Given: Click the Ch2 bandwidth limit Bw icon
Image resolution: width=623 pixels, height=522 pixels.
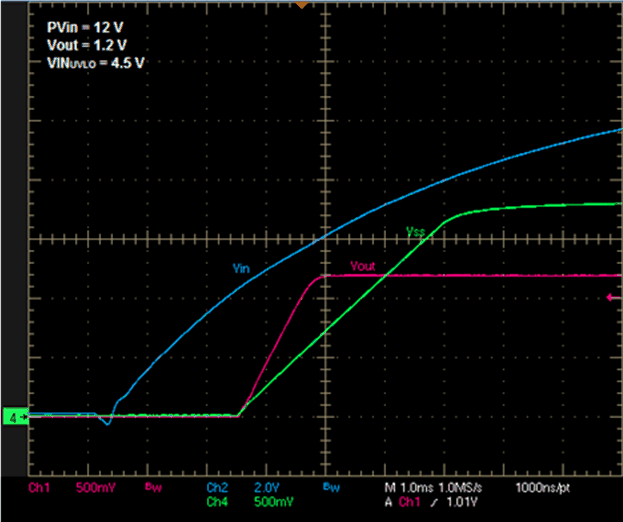Looking at the screenshot, I should pos(327,488).
